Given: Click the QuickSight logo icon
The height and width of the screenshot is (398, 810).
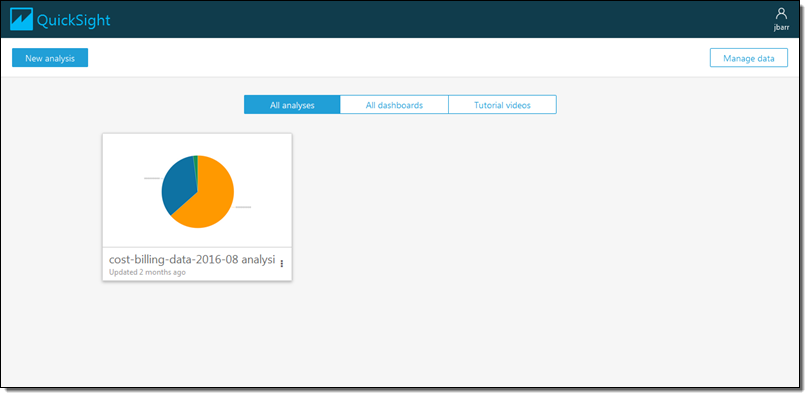Looking at the screenshot, I should [x=21, y=20].
